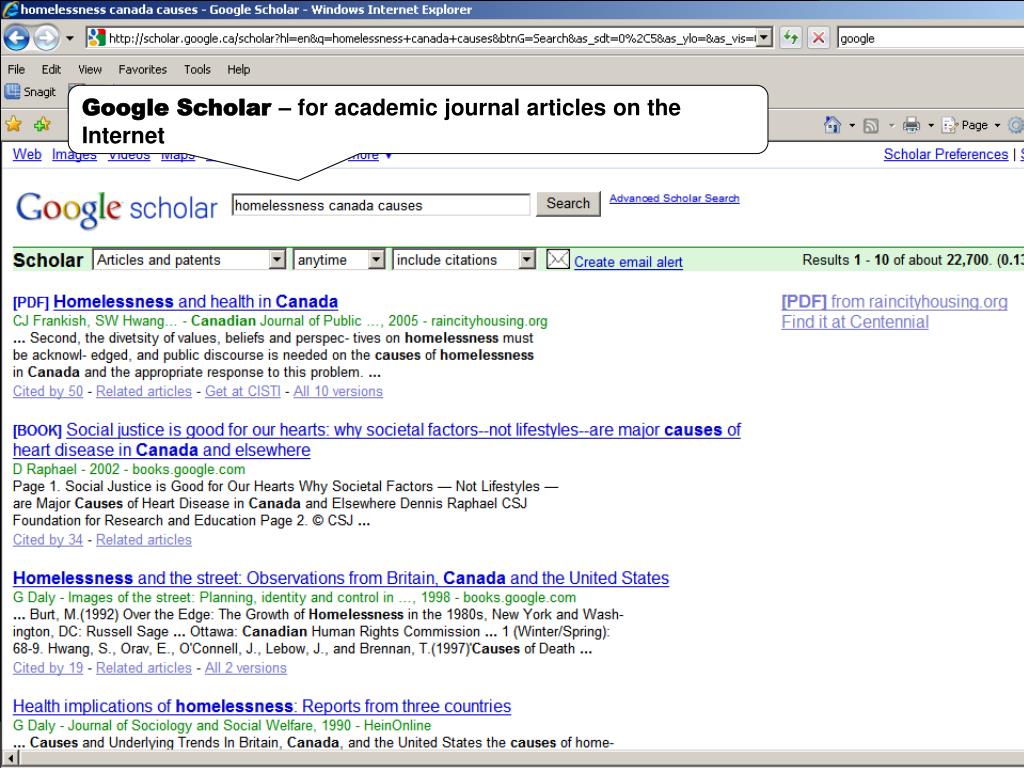The height and width of the screenshot is (768, 1024).
Task: Click the horizontal scrollbar left arrow
Action: pos(11,759)
